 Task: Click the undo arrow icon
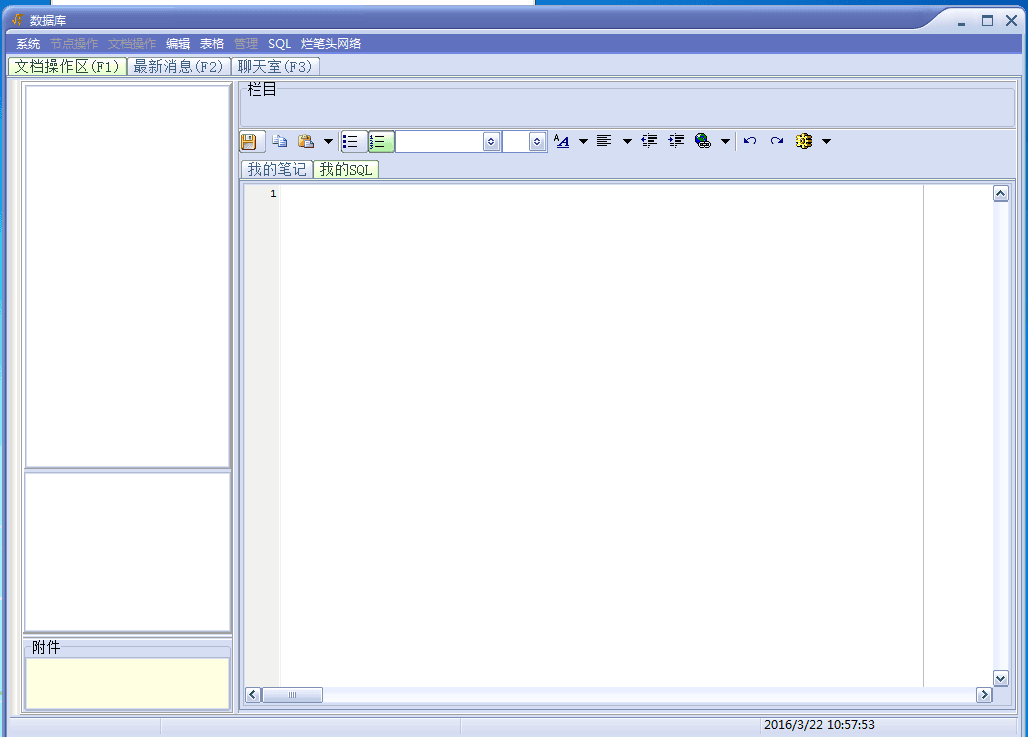(x=750, y=141)
